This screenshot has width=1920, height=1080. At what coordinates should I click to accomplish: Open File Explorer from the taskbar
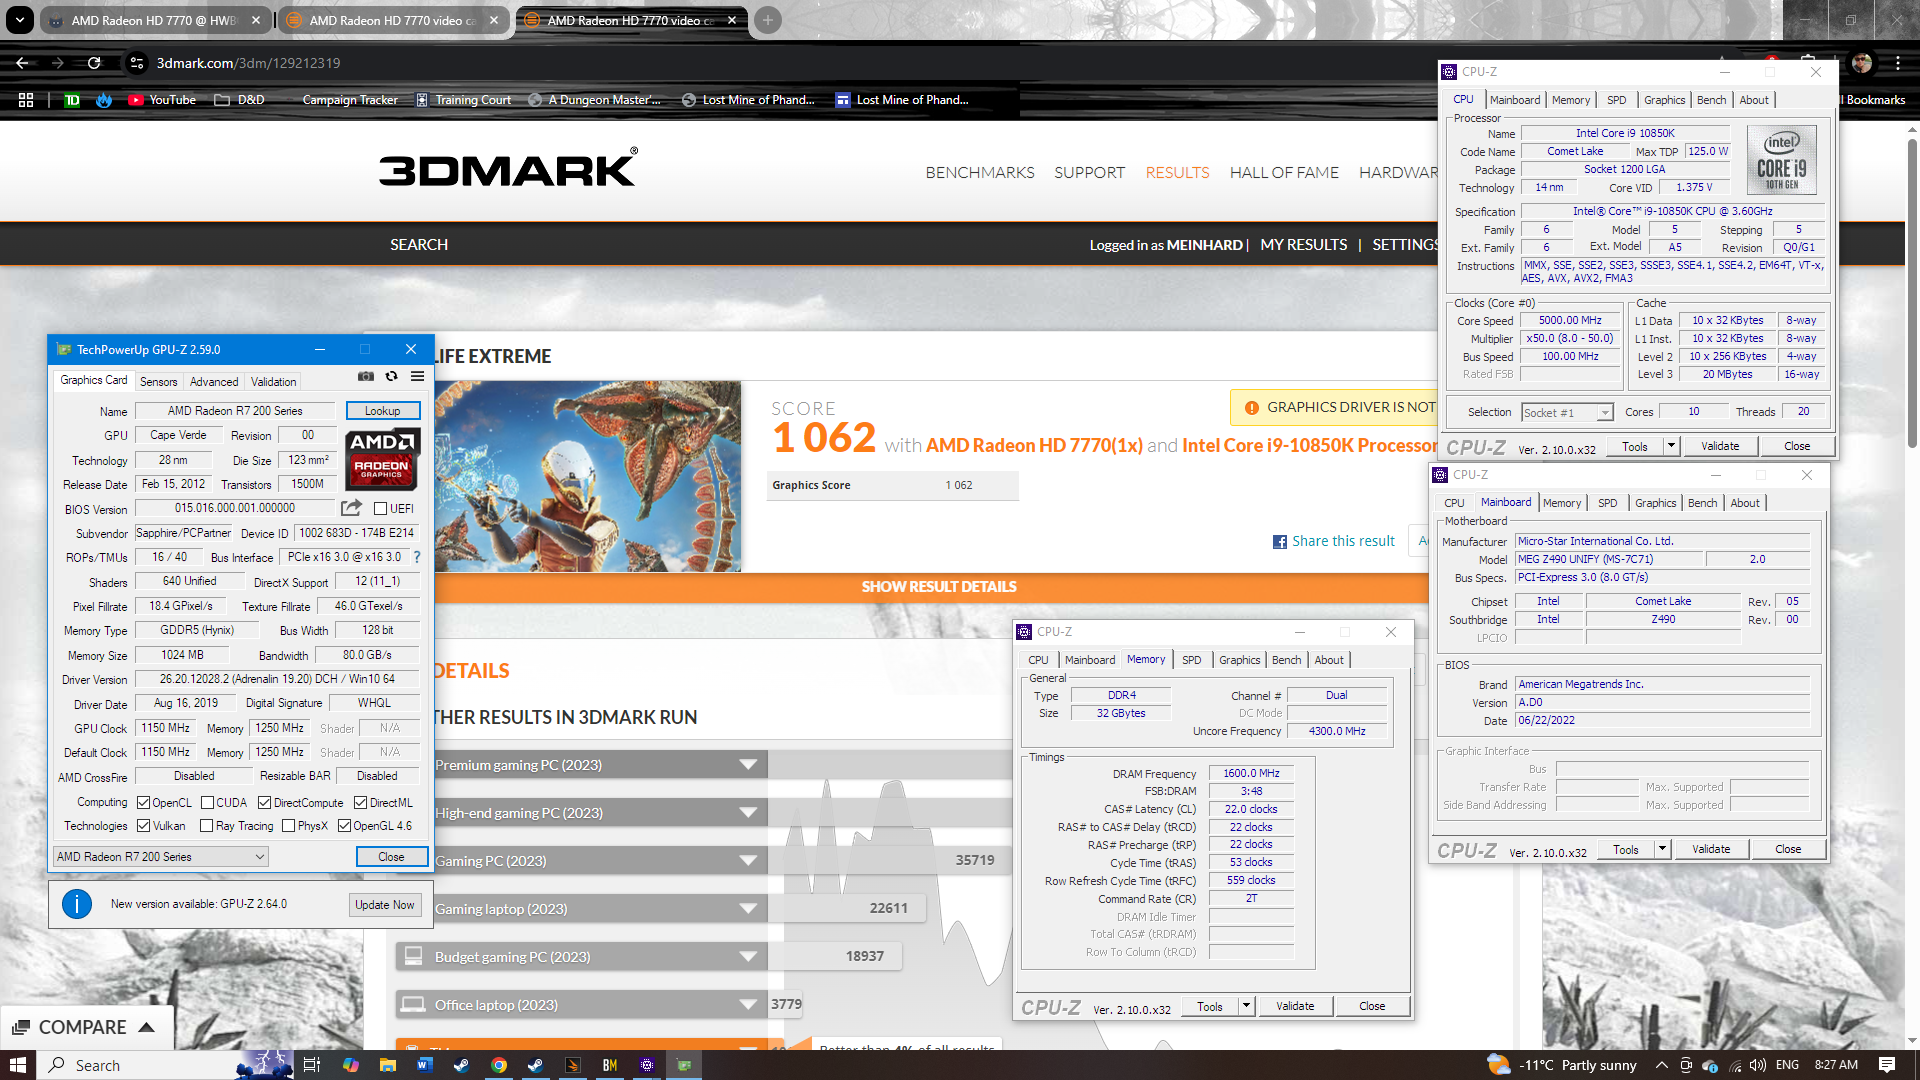click(387, 1065)
